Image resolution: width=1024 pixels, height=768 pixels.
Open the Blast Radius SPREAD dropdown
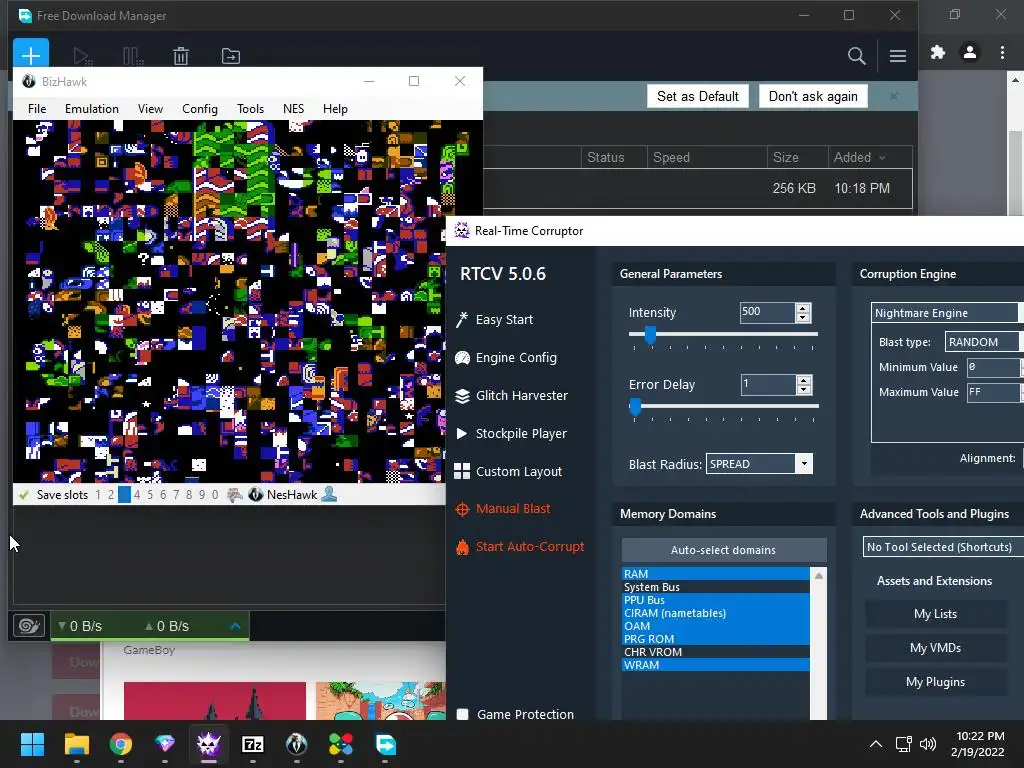(x=804, y=464)
